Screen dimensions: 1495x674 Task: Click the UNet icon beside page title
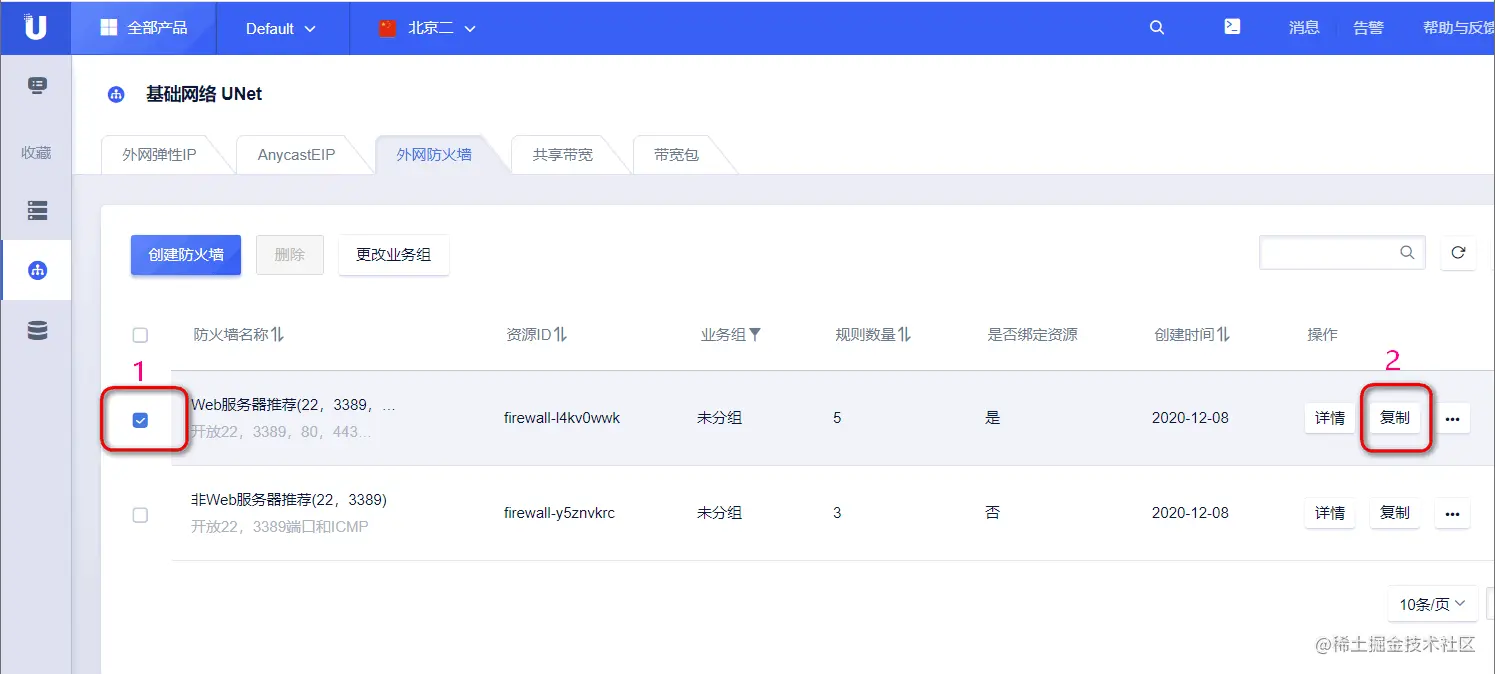(x=117, y=95)
